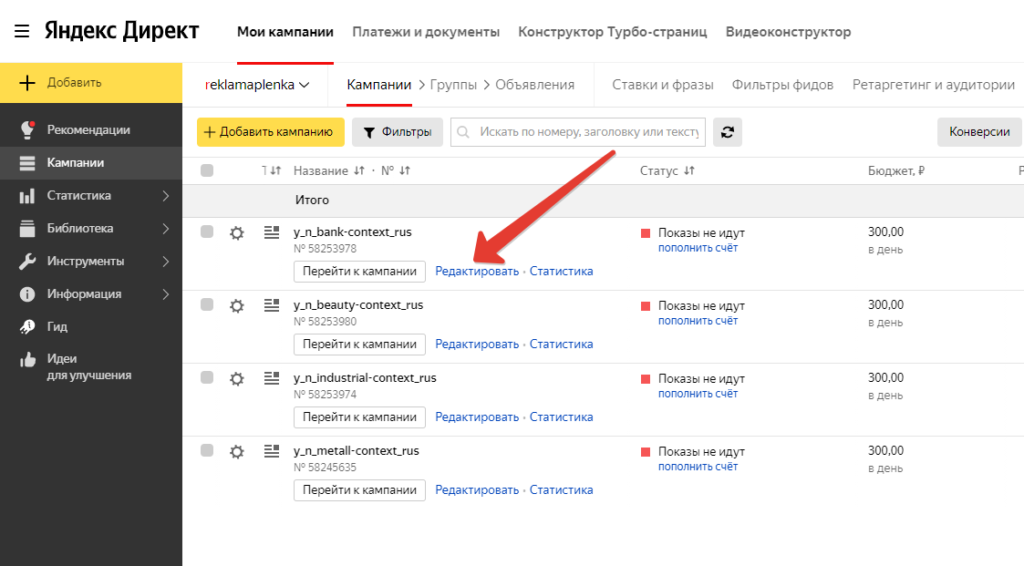The height and width of the screenshot is (566, 1024).
Task: Open the hamburger menu icon
Action: pyautogui.click(x=22, y=31)
